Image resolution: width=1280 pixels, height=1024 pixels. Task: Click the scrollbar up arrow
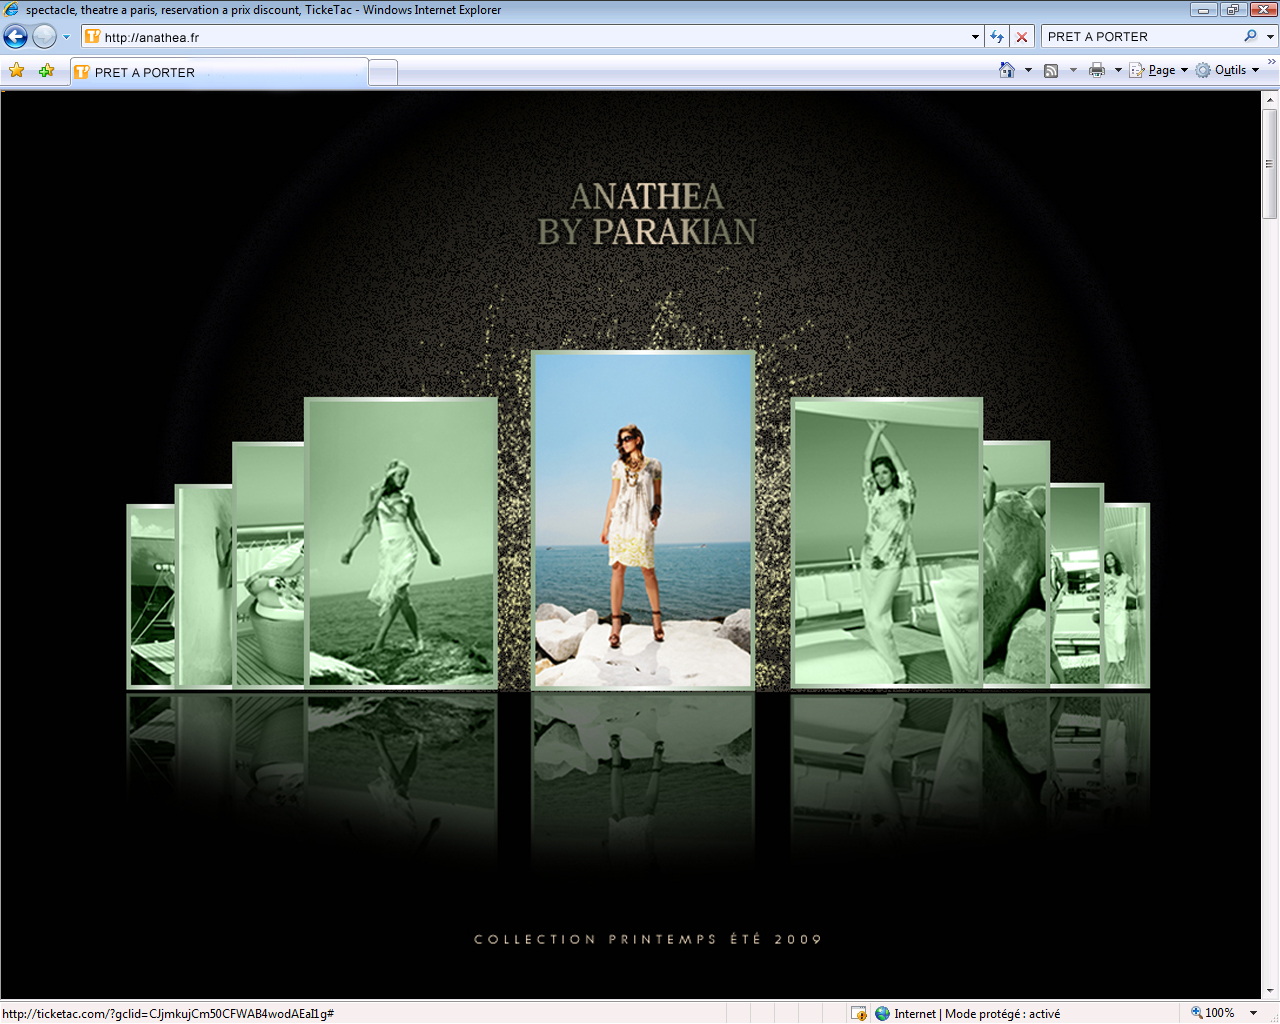click(x=1270, y=100)
